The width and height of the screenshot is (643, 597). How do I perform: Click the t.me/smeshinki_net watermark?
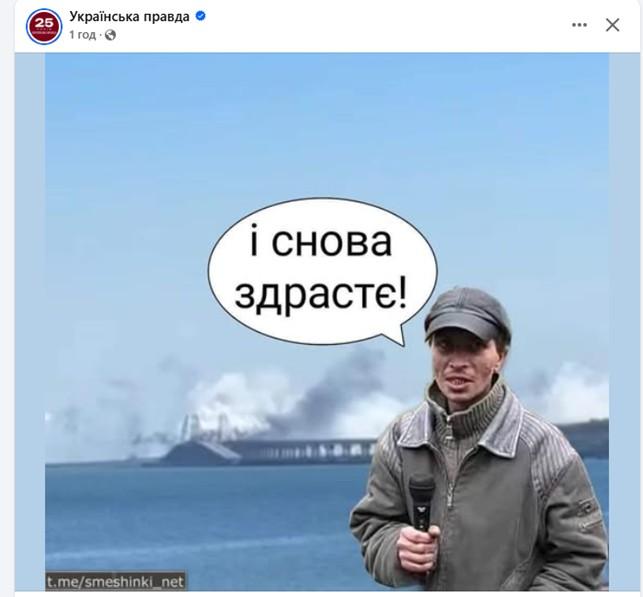click(x=115, y=581)
